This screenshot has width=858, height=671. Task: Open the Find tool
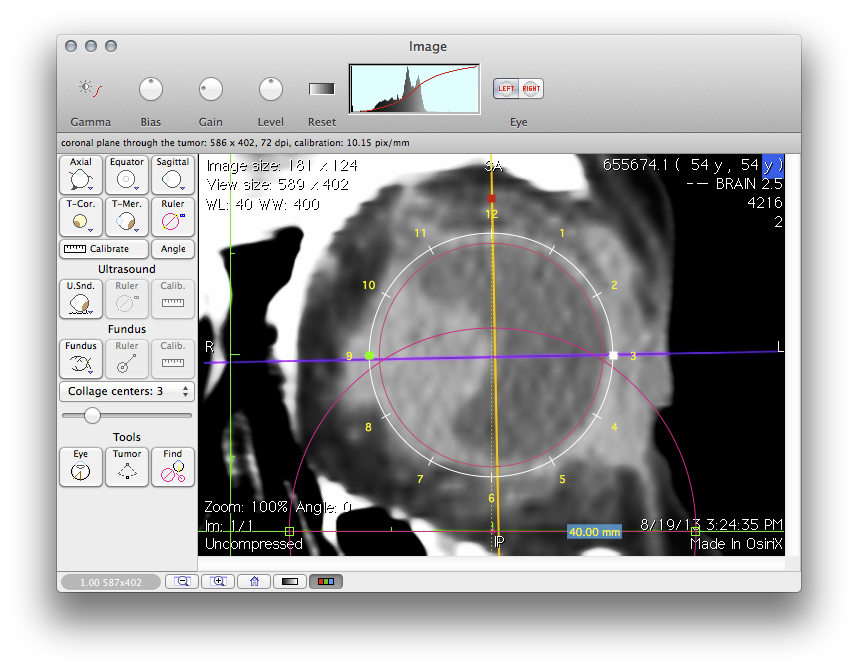(x=173, y=467)
